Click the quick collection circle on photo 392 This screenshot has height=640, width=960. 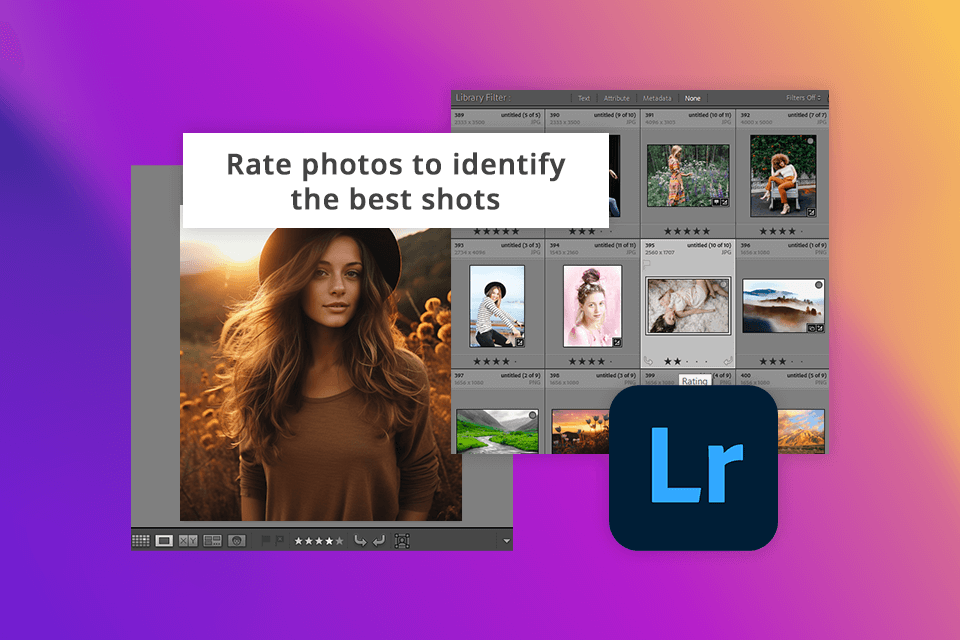810,141
